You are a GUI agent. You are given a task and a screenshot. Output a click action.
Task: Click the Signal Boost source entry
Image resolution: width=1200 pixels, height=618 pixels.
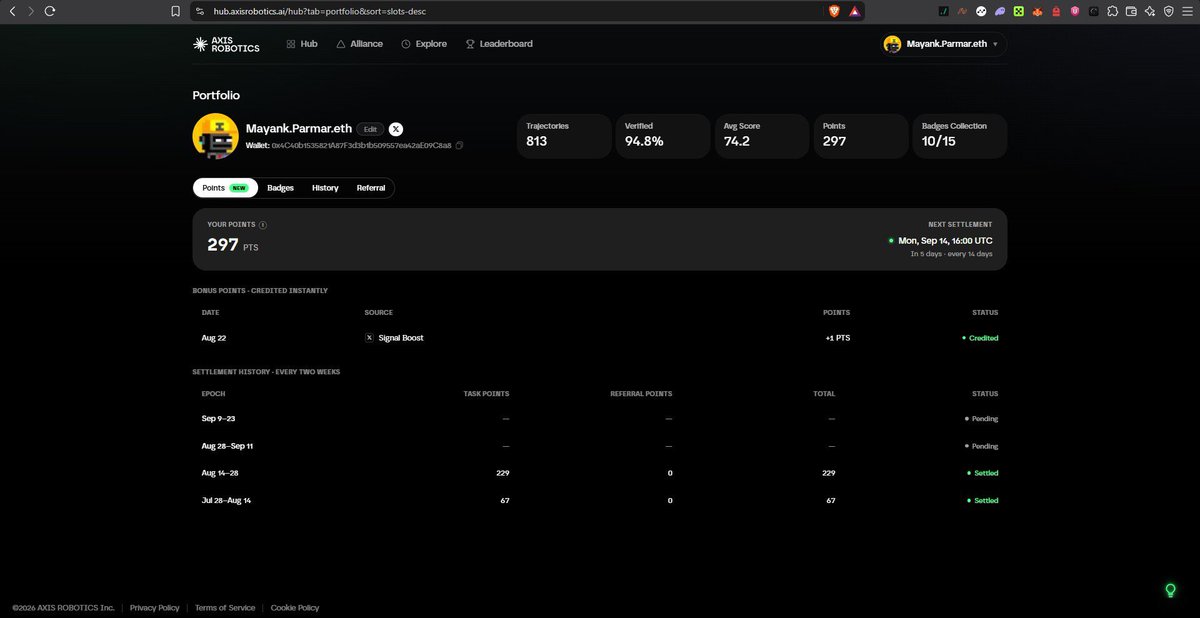pyautogui.click(x=394, y=338)
